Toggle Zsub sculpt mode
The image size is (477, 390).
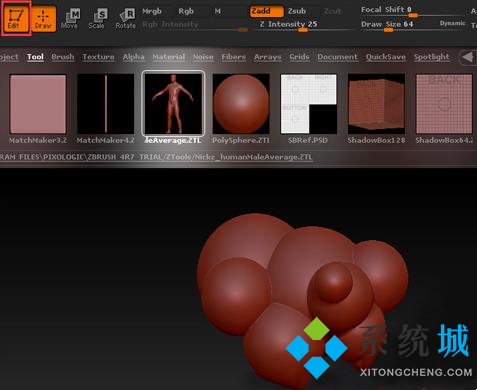coord(297,11)
